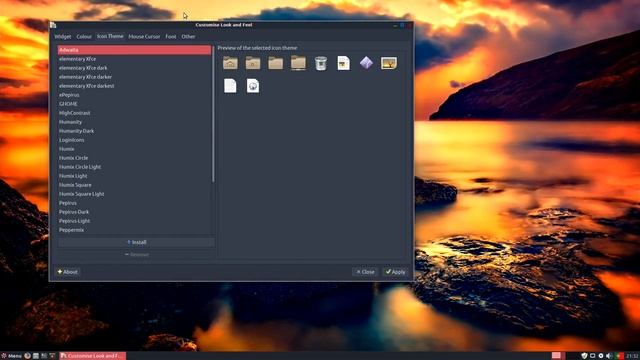Select the elementary Xfce darker theme
Image resolution: width=640 pixels, height=360 pixels.
(135, 77)
